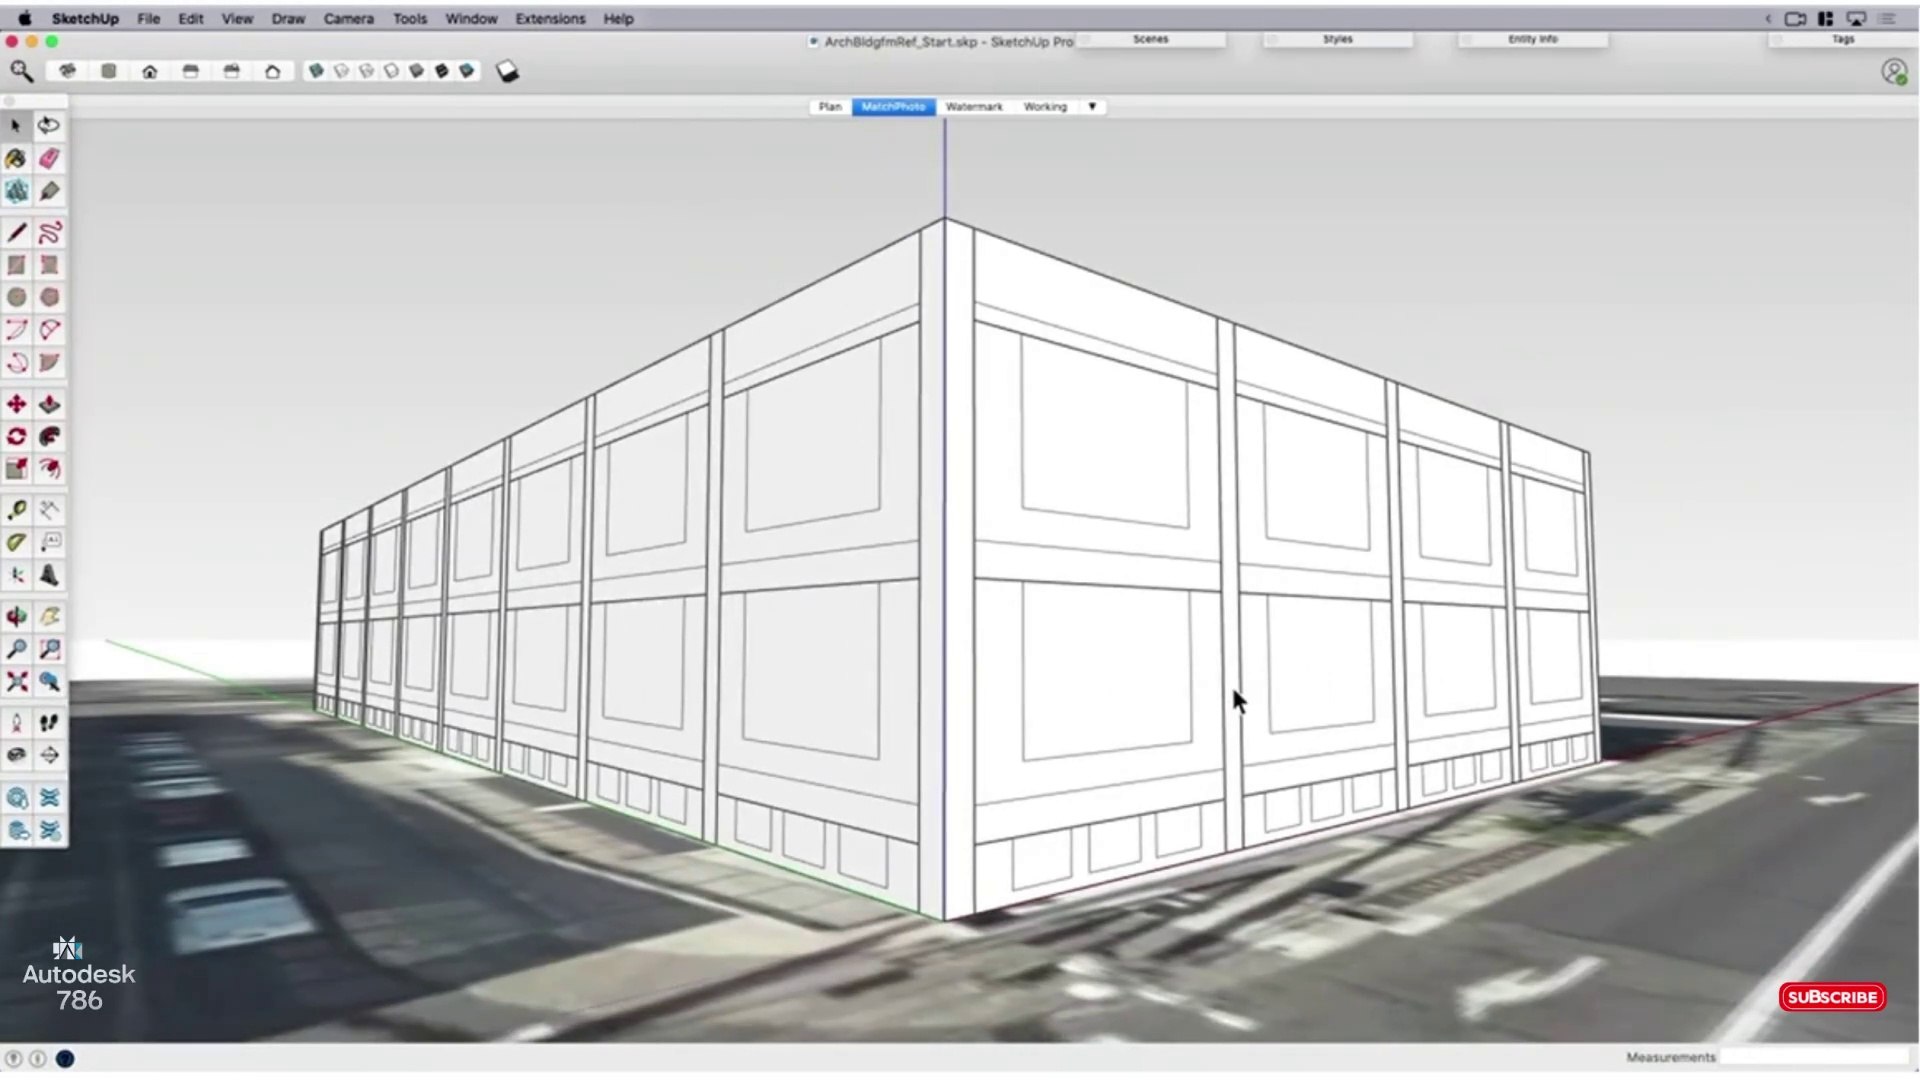
Task: Expand the Entity Info panel
Action: [x=1532, y=39]
